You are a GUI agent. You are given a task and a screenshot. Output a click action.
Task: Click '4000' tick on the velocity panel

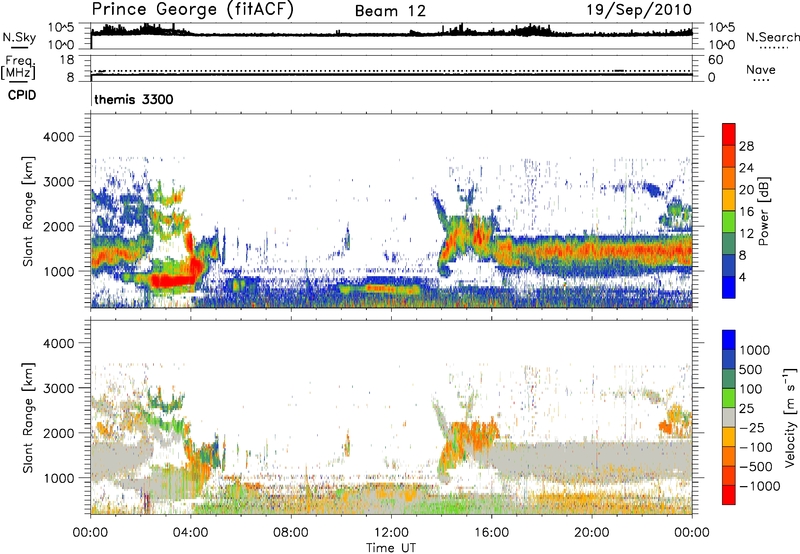tap(58, 343)
